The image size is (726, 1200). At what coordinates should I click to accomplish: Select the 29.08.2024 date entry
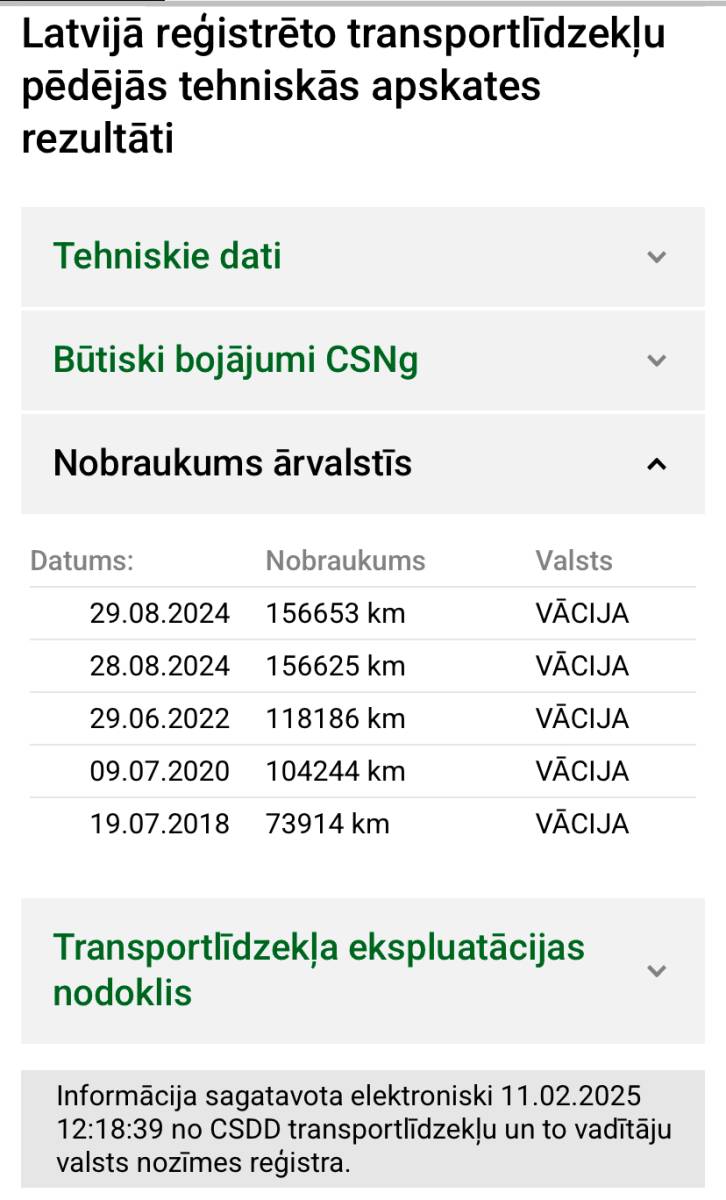pos(160,614)
